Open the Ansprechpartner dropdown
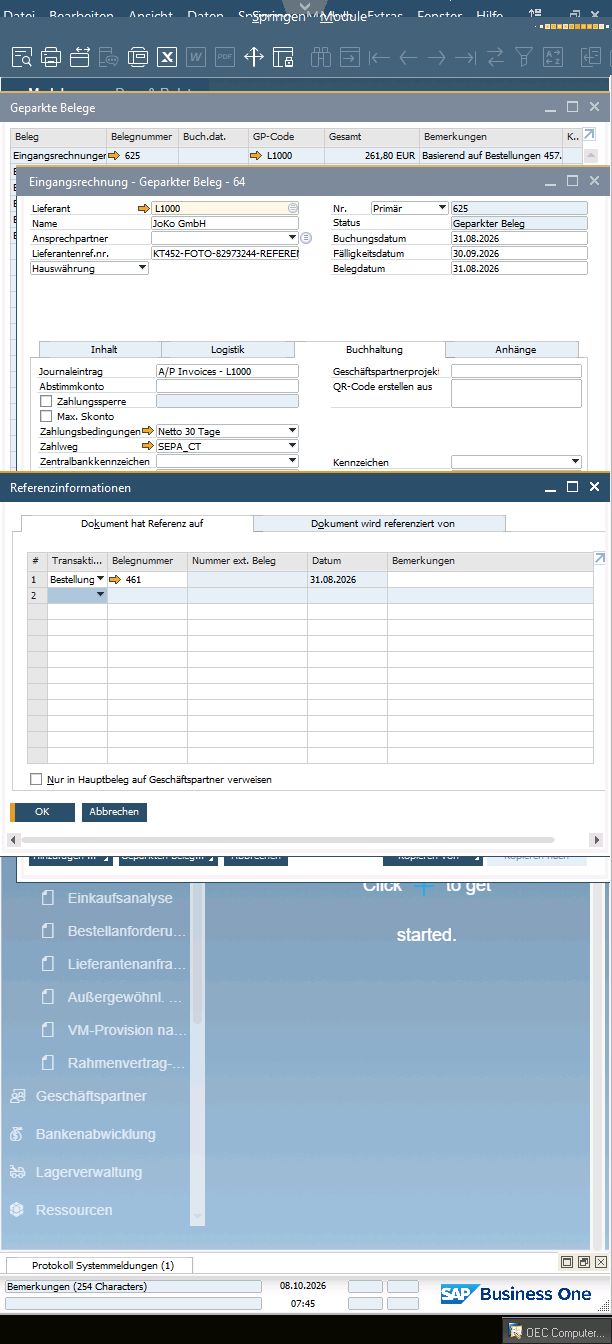 (292, 238)
